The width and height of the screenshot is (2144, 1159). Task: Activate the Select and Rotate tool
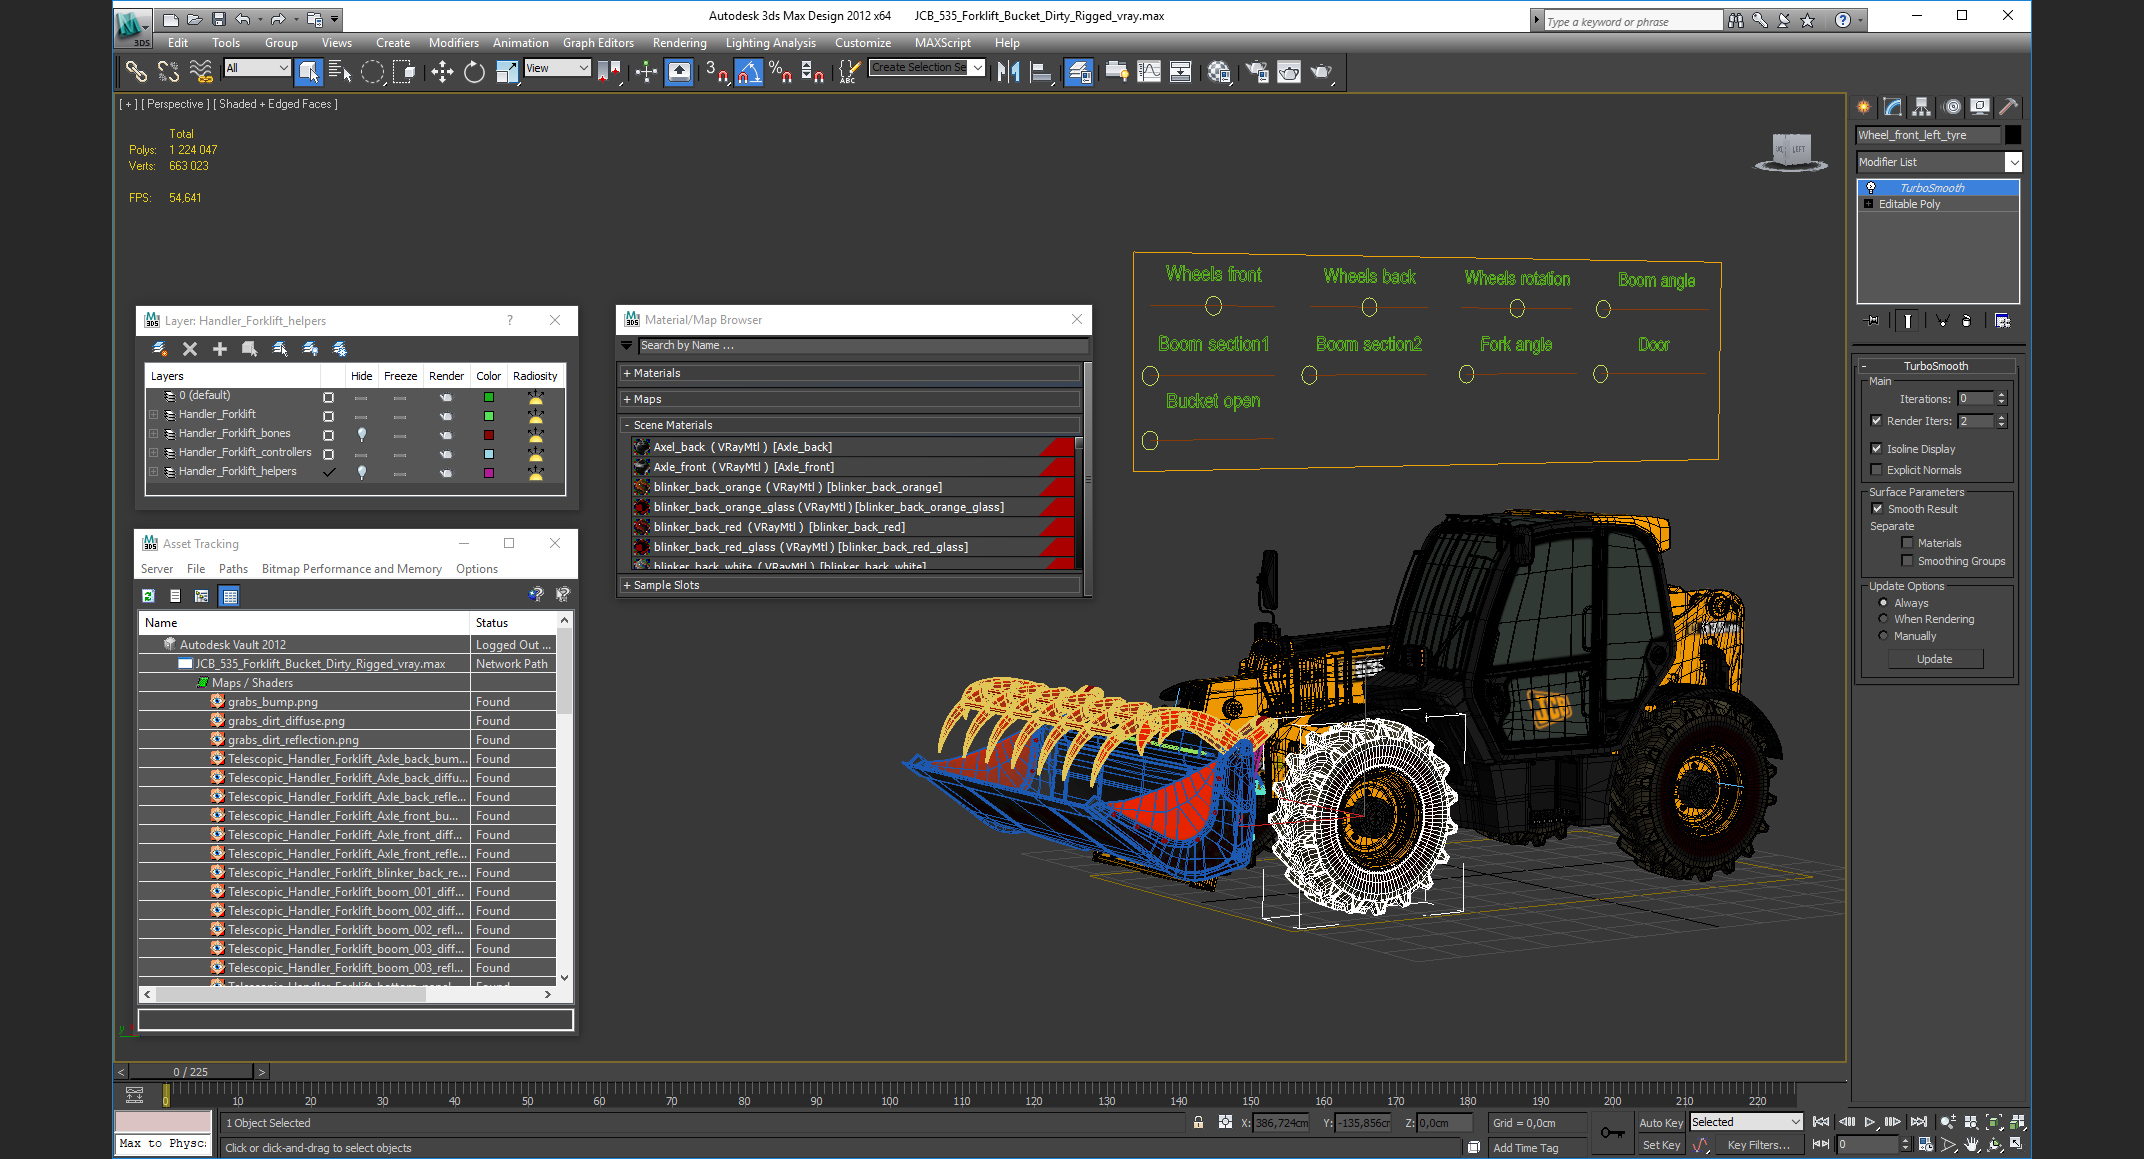(x=474, y=71)
